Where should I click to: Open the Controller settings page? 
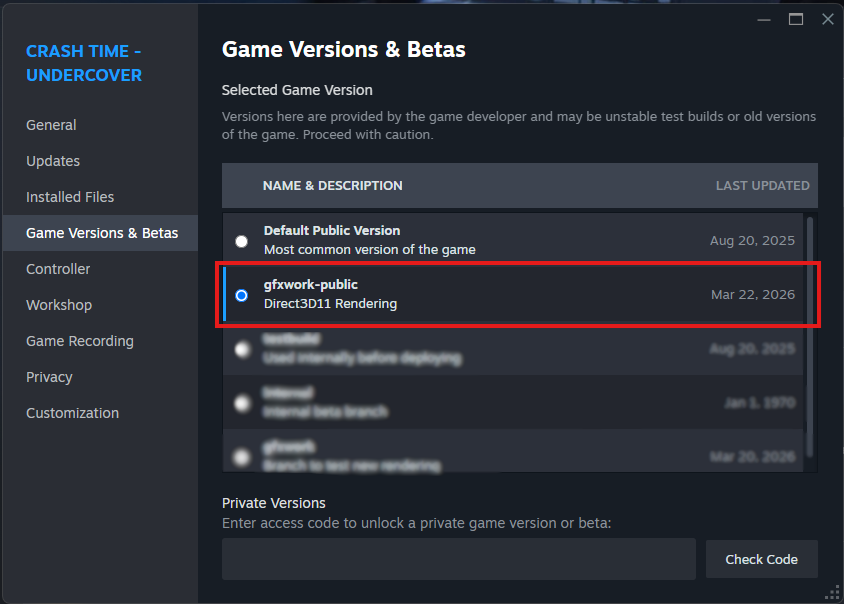pyautogui.click(x=58, y=269)
